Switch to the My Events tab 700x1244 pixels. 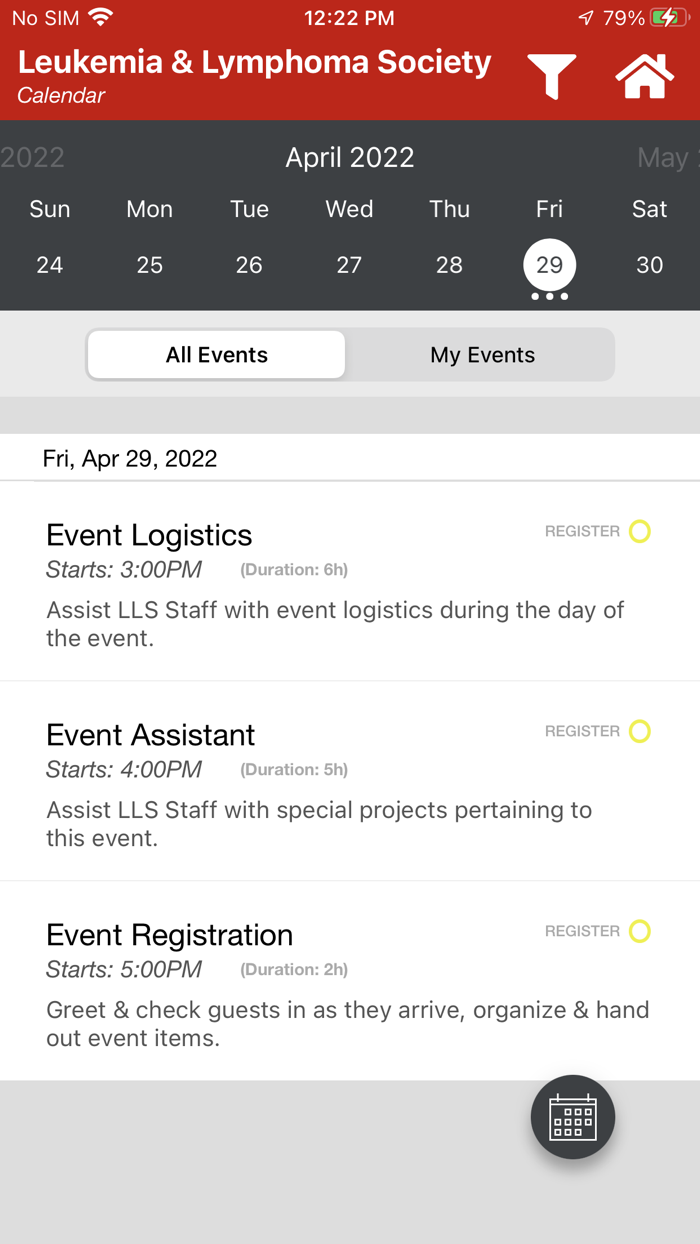483,354
